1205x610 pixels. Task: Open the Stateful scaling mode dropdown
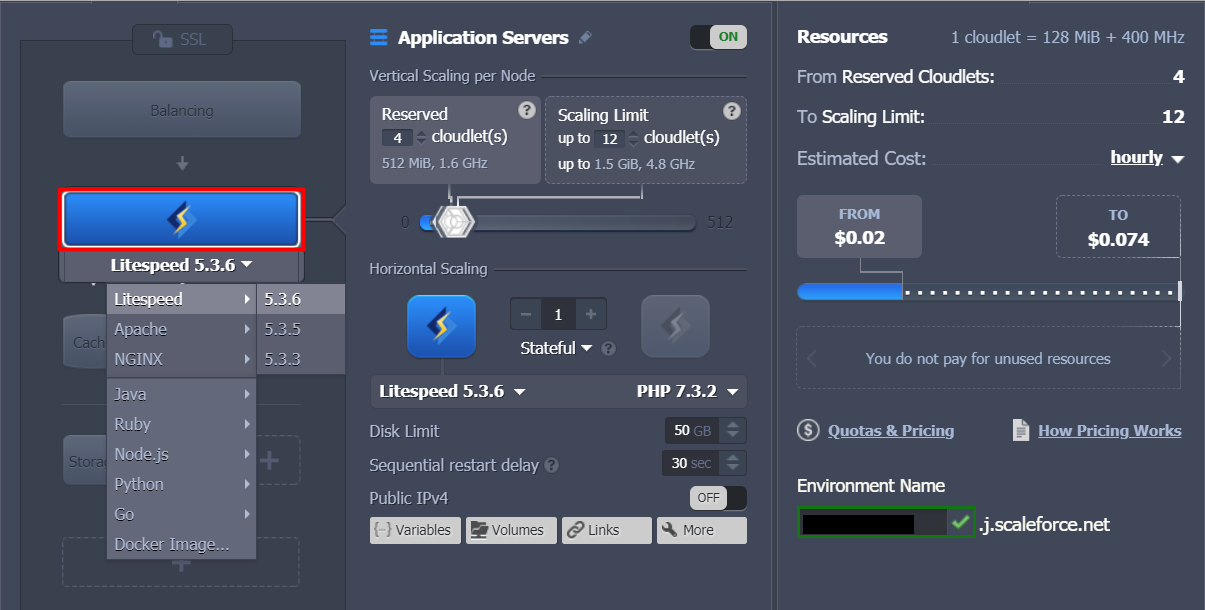coord(556,348)
